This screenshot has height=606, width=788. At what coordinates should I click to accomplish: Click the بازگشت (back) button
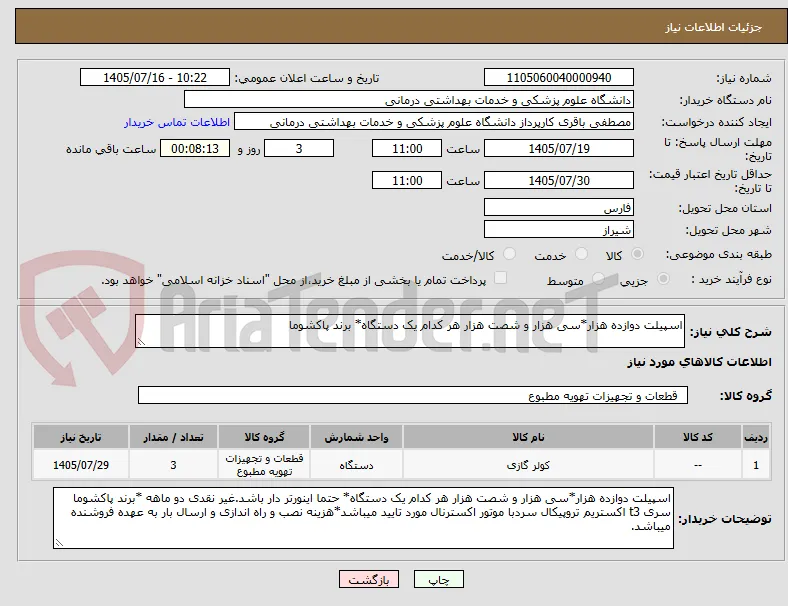[369, 579]
